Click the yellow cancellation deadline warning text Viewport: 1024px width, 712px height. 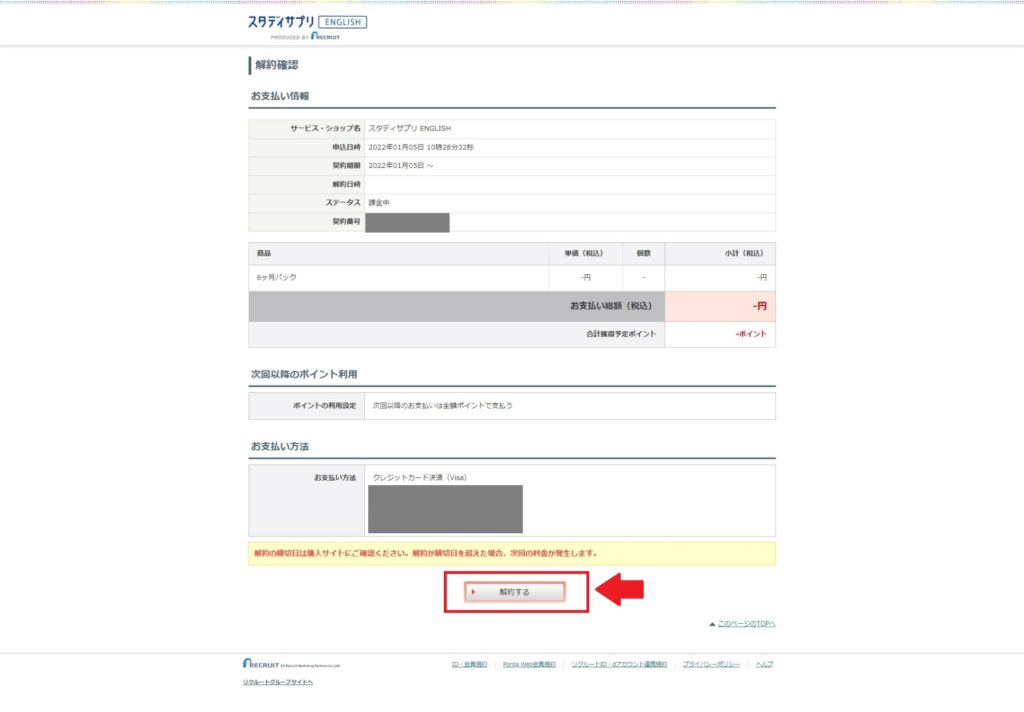[426, 553]
